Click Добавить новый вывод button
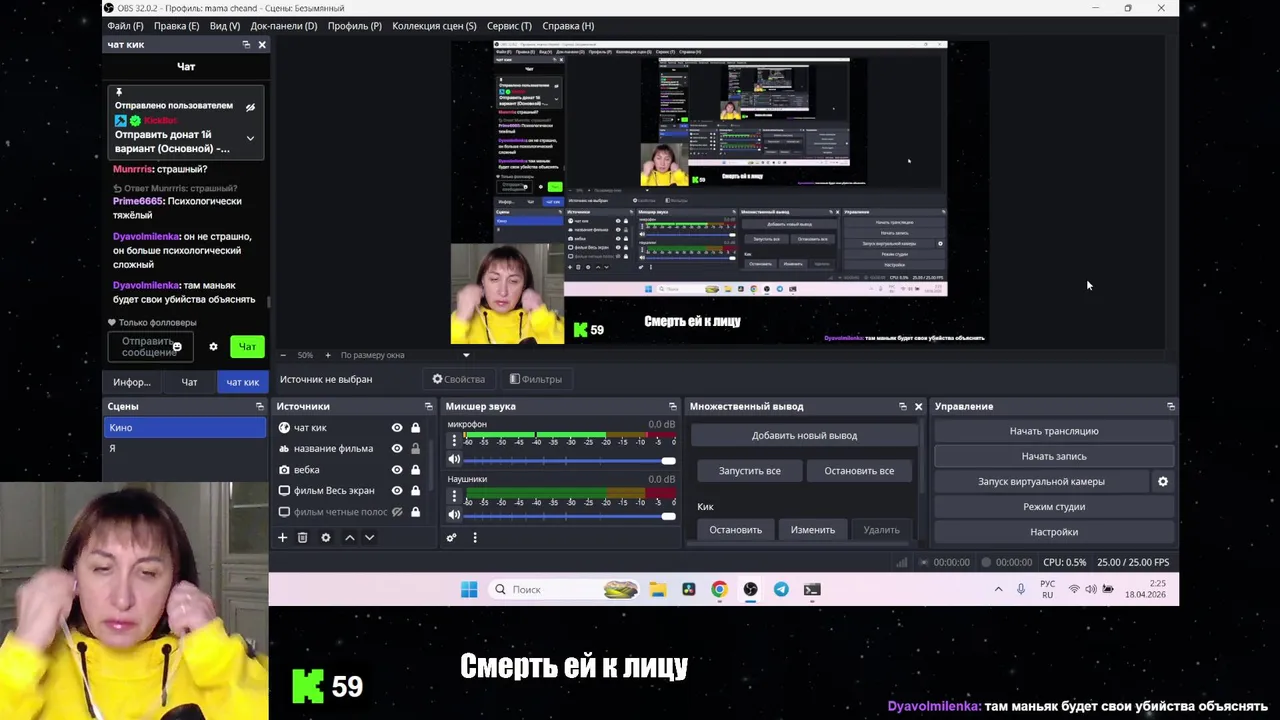 (x=804, y=436)
